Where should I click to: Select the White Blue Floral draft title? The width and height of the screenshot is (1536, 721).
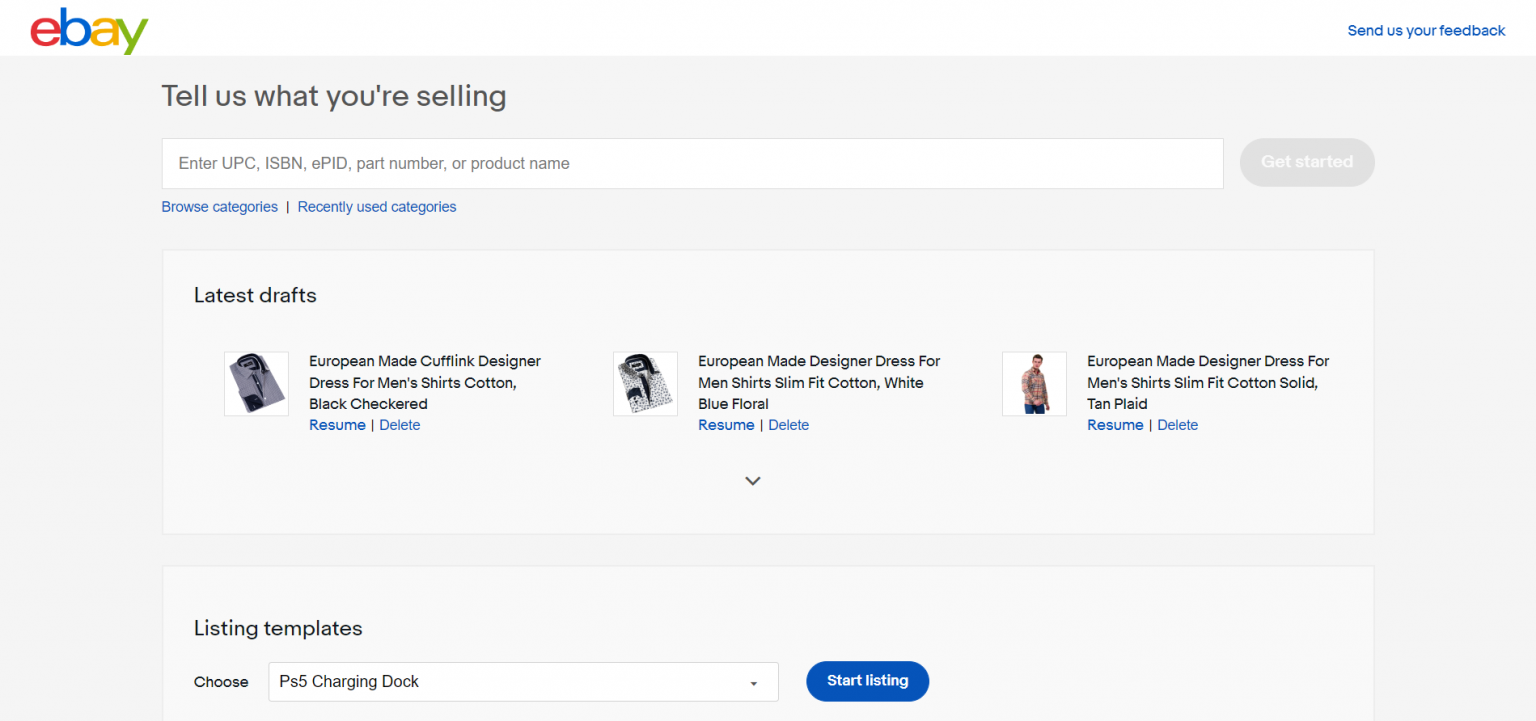coord(819,383)
